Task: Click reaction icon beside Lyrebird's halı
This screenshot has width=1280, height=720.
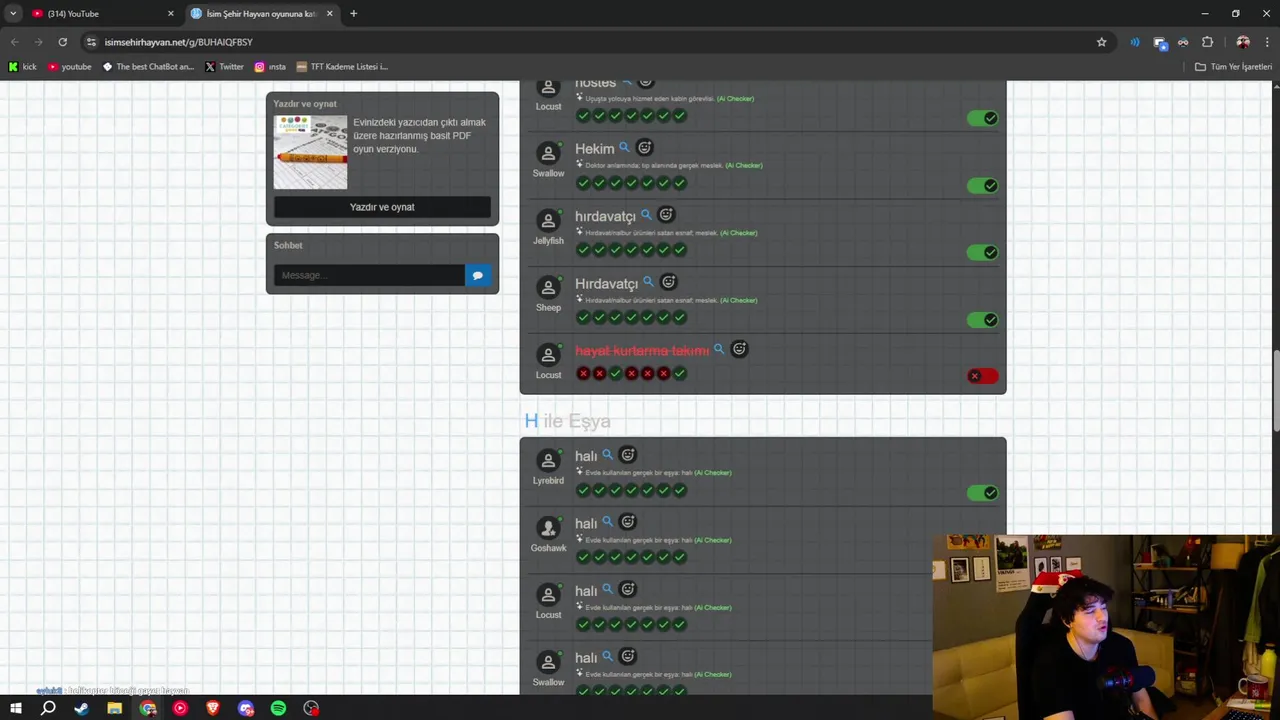Action: click(628, 455)
